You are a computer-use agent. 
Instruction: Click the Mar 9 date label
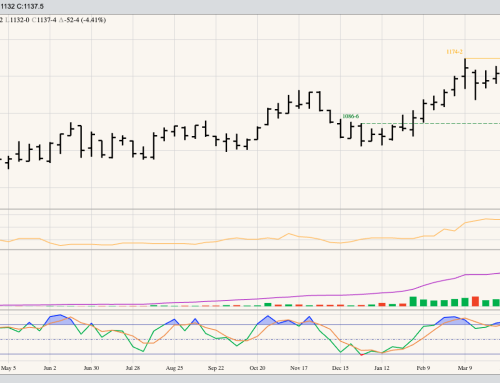point(465,368)
